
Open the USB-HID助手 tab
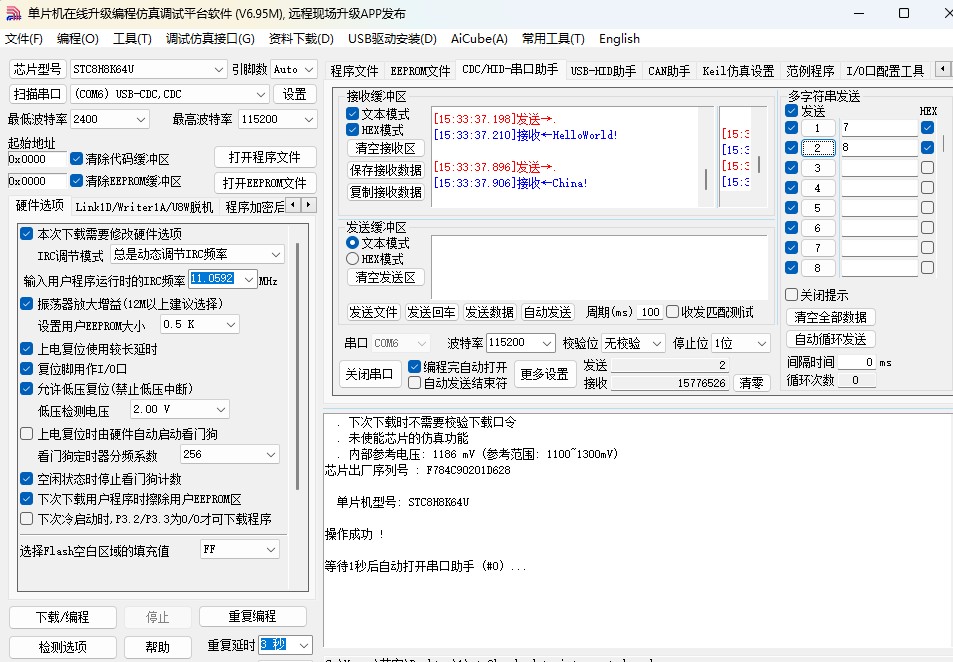[x=604, y=71]
